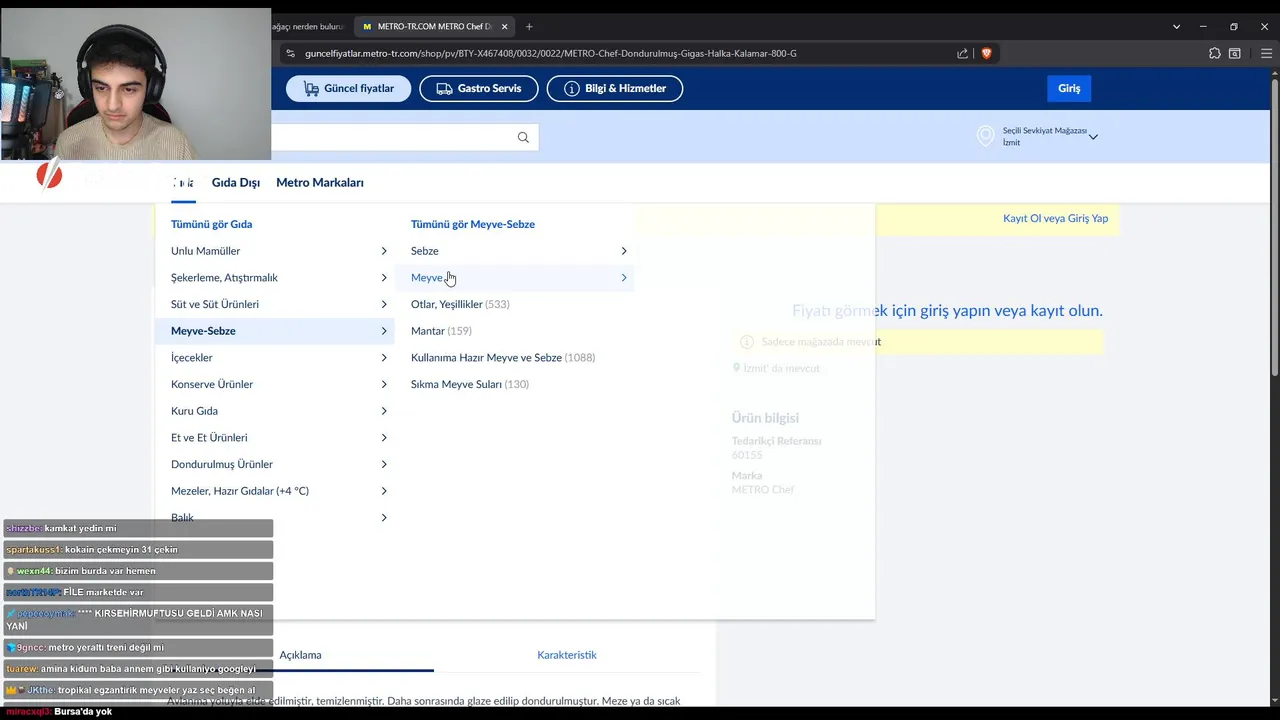Open Kullanıma Hazır Meyve ve Sebze
The image size is (1280, 720).
coord(503,358)
